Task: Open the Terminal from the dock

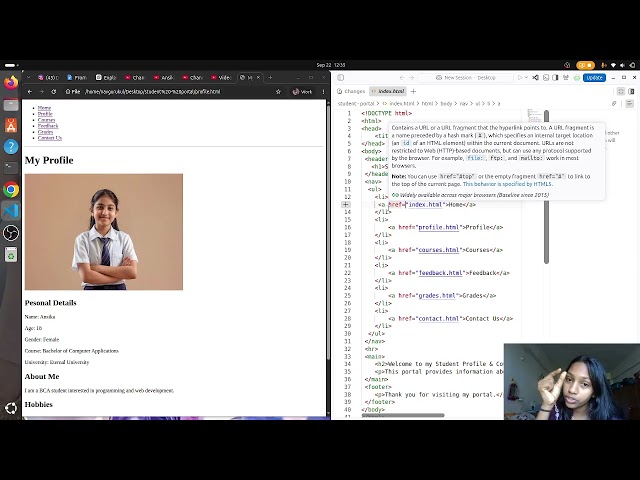Action: (x=11, y=168)
